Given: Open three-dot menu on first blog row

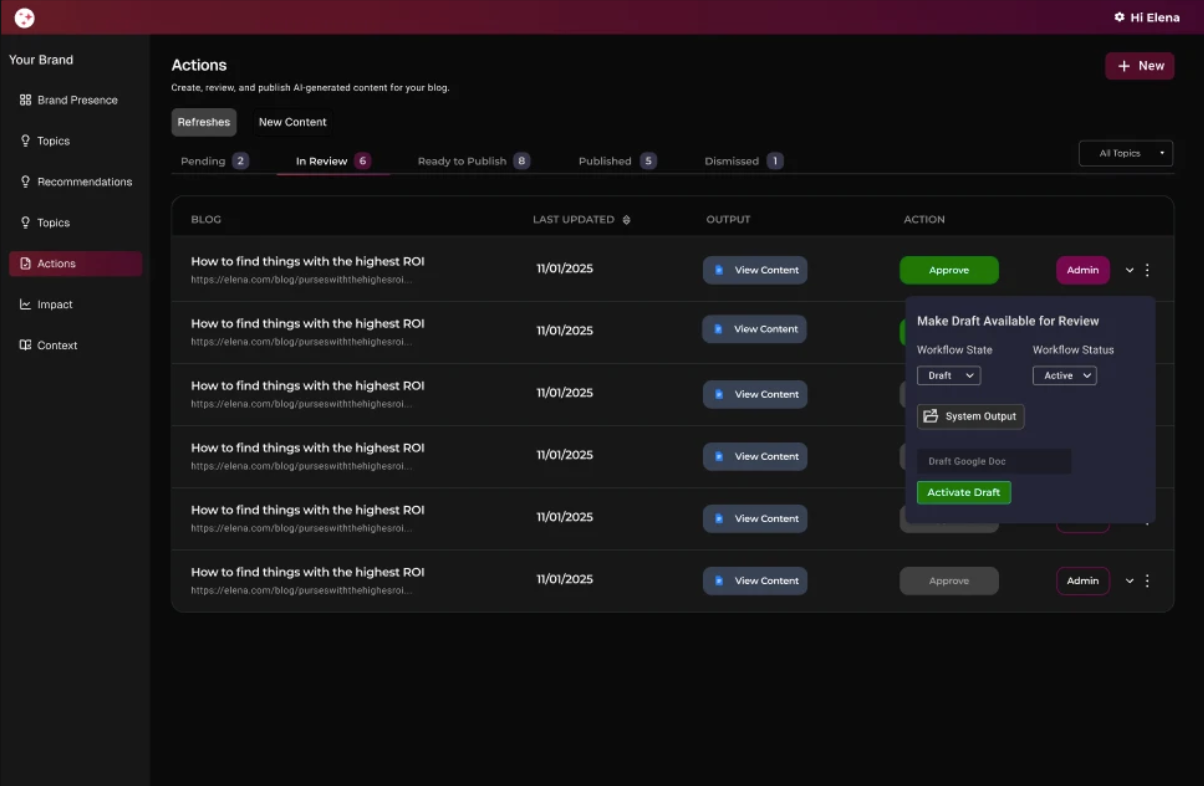Looking at the screenshot, I should point(1147,270).
